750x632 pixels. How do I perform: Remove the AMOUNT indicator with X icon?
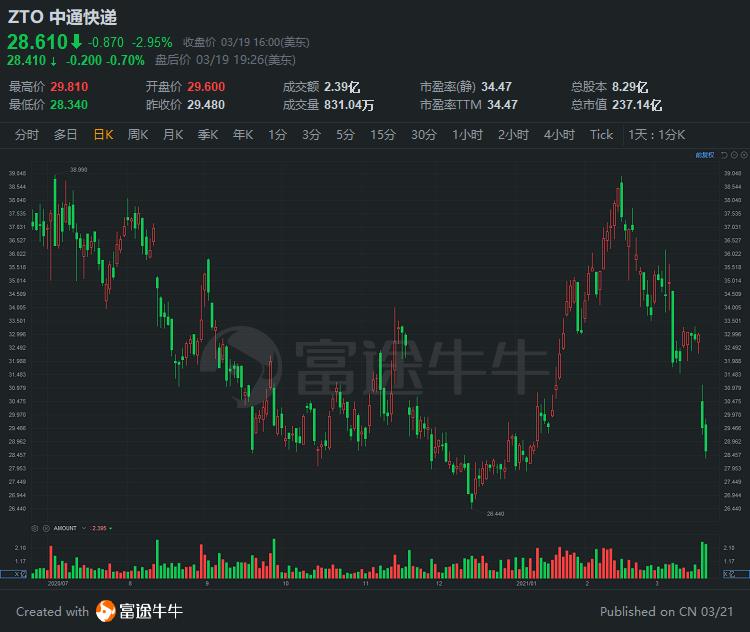point(46,528)
